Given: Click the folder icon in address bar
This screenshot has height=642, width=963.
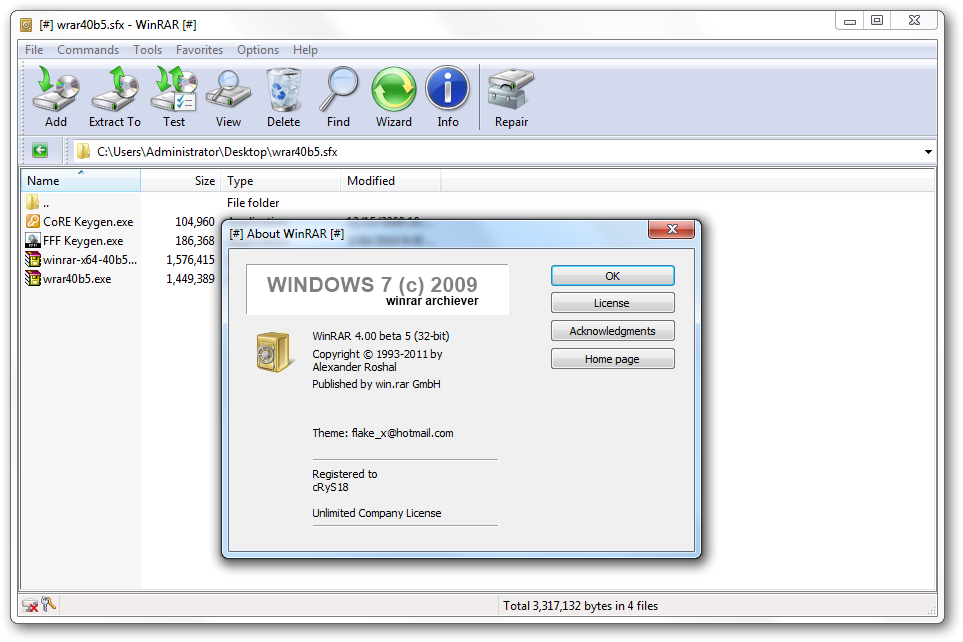Looking at the screenshot, I should pos(84,151).
